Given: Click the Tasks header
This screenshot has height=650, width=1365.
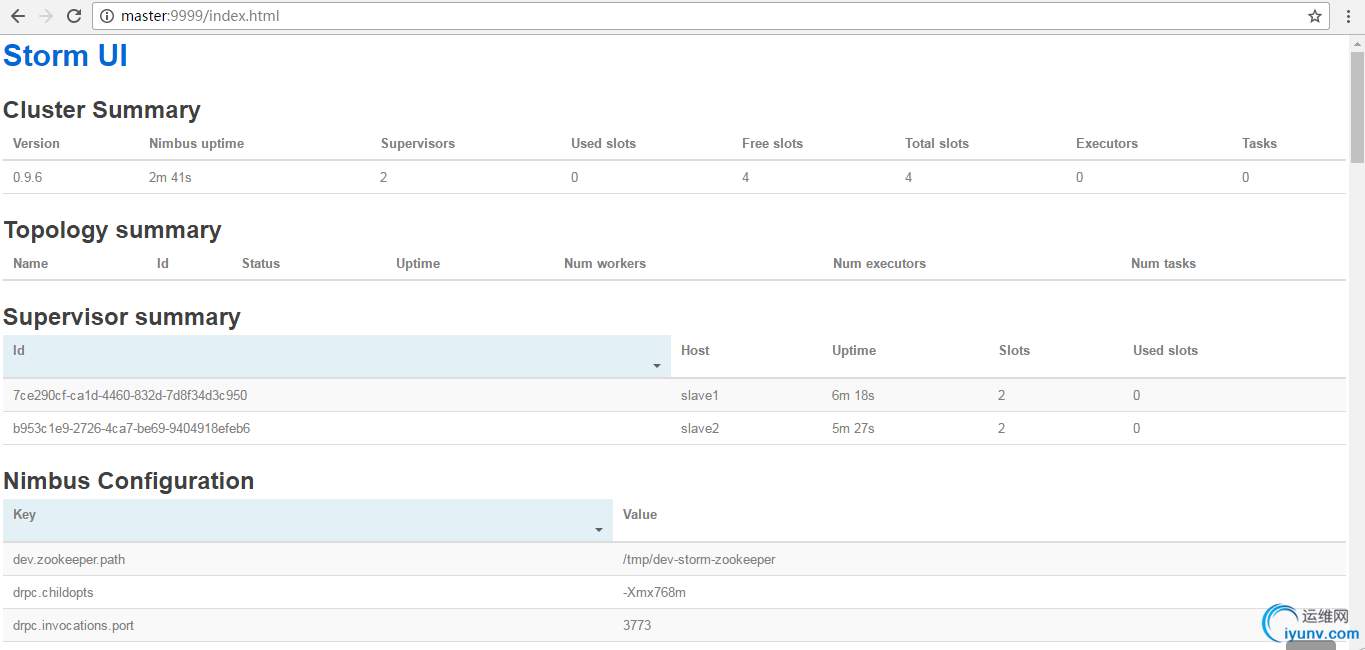Looking at the screenshot, I should 1259,143.
